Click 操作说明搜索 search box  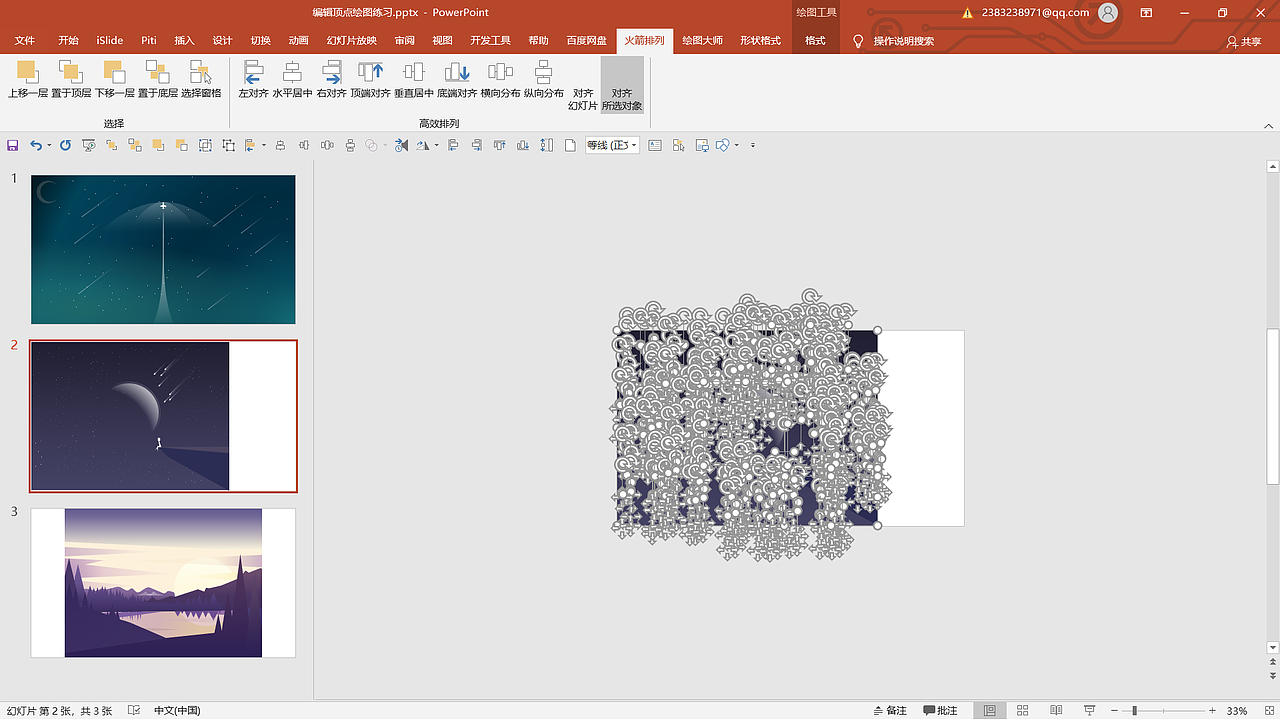pyautogui.click(x=904, y=41)
